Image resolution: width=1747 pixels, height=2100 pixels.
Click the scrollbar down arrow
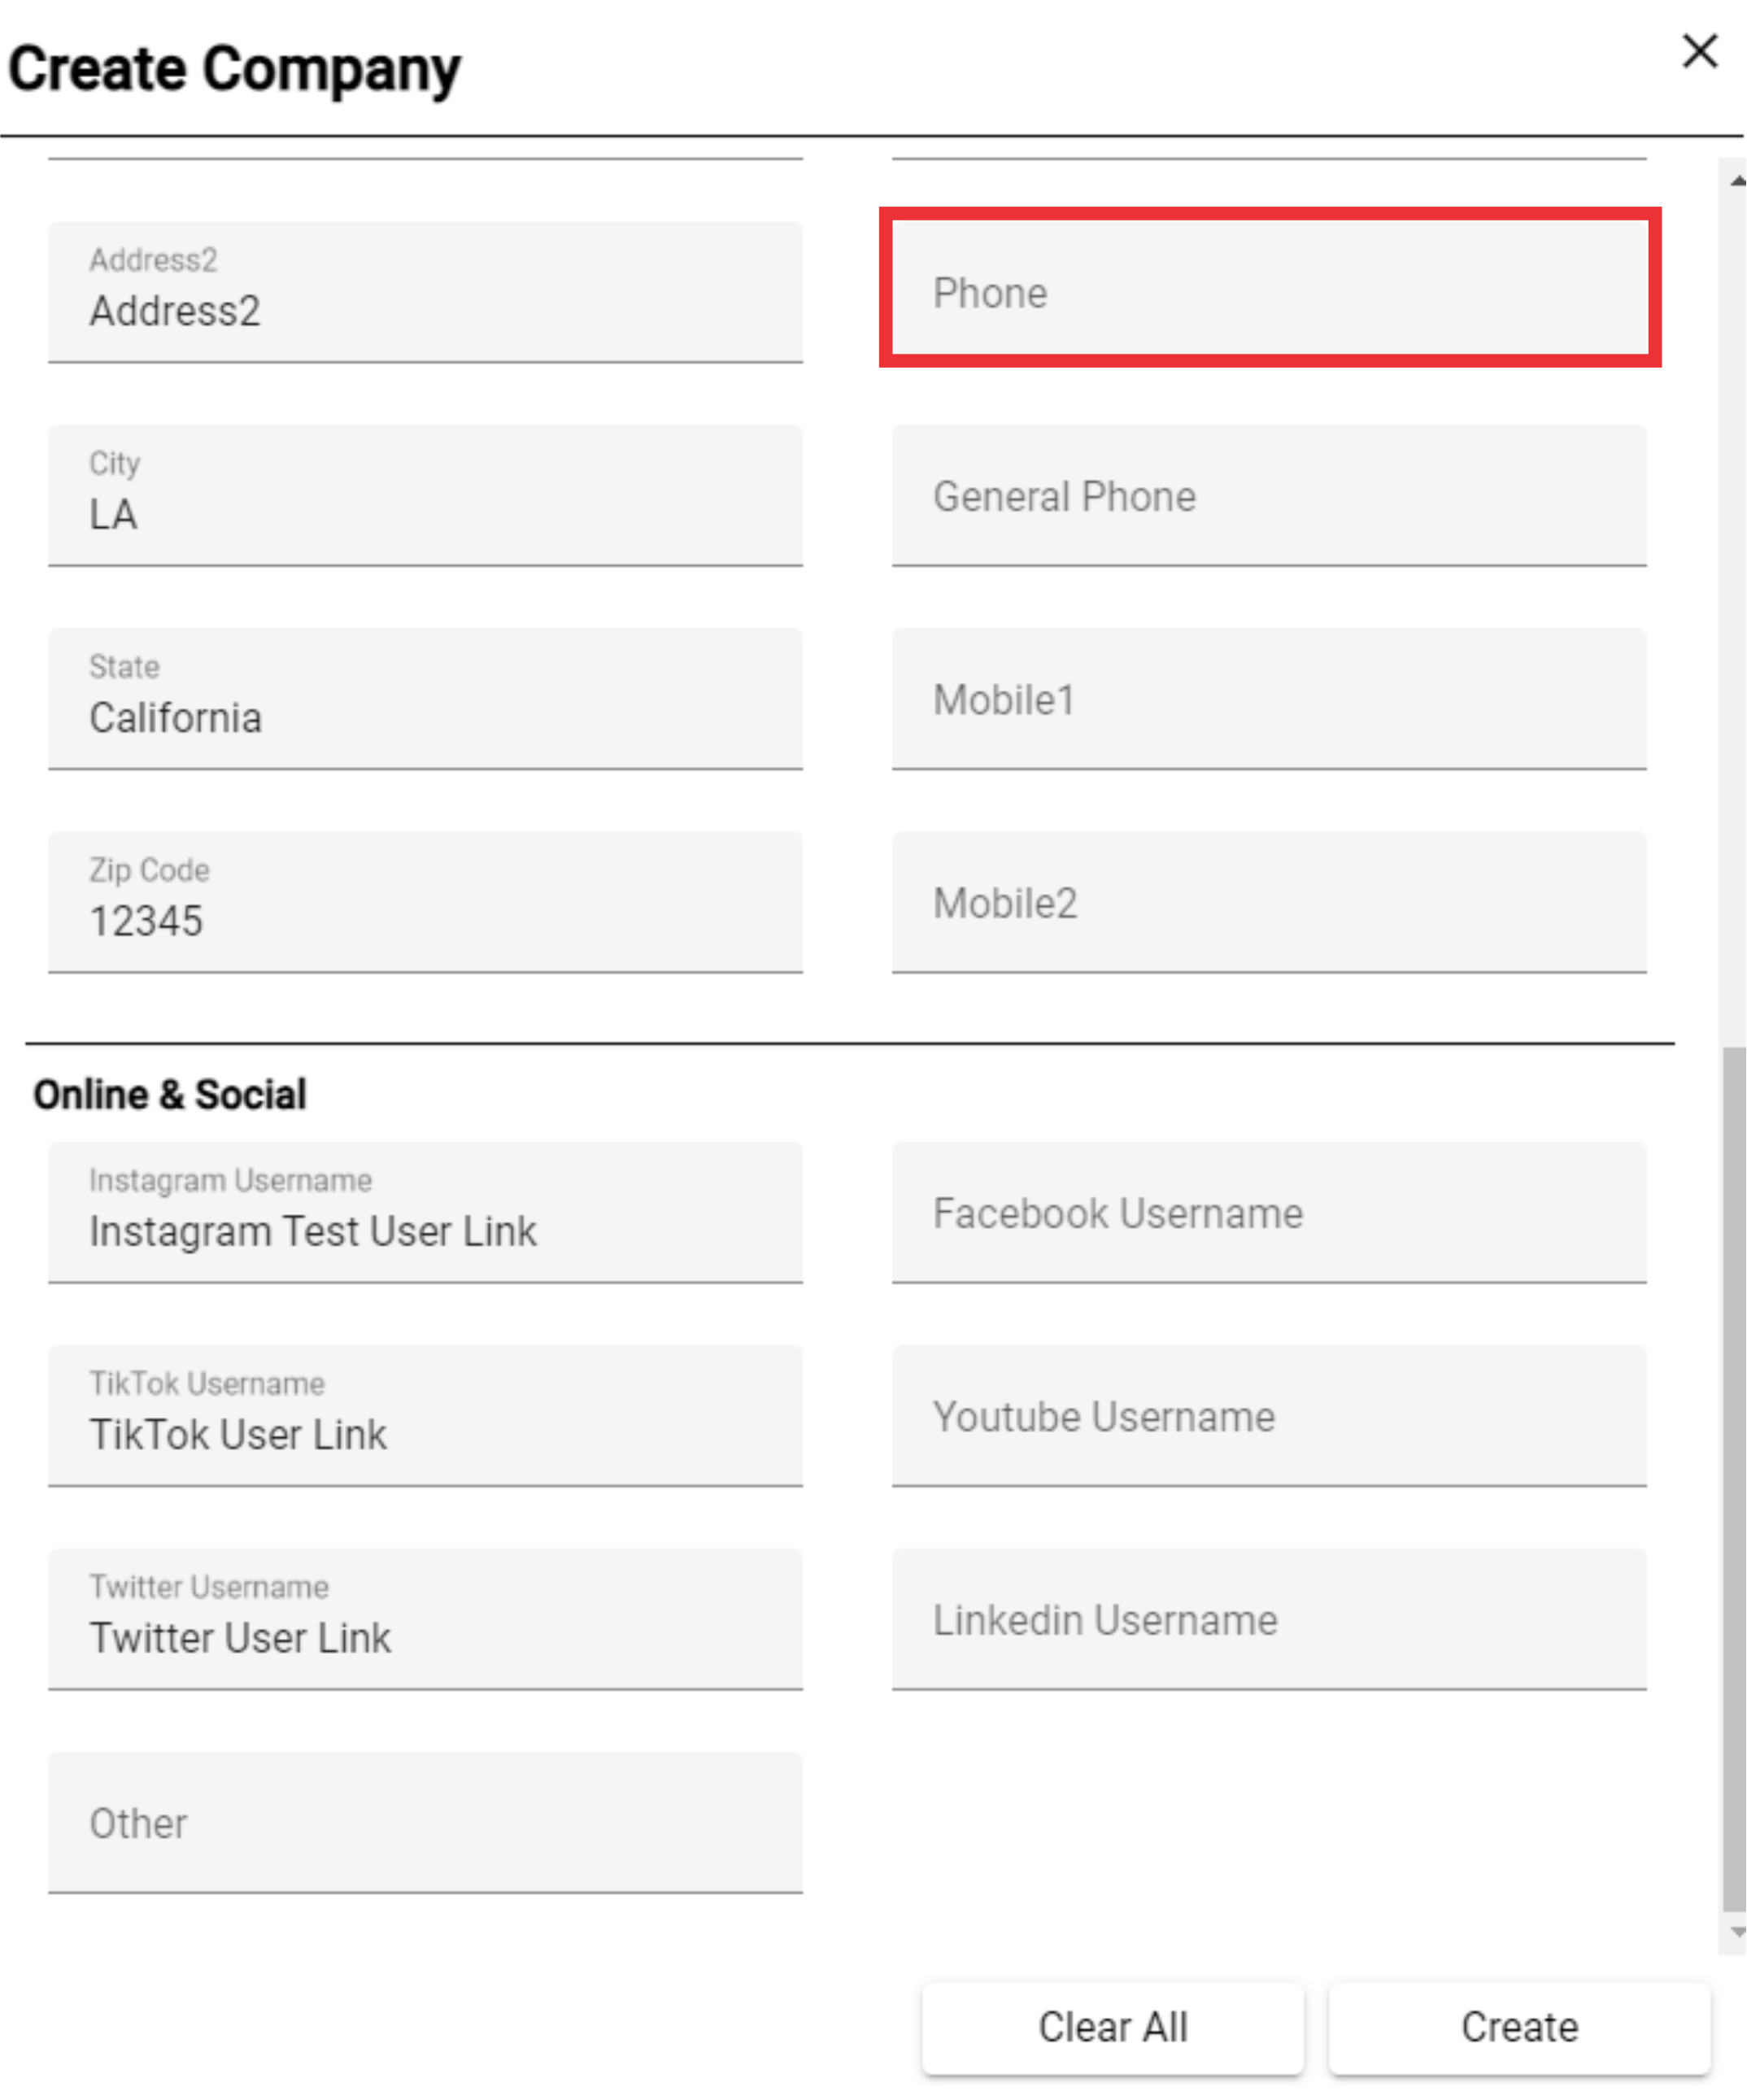point(1737,1932)
